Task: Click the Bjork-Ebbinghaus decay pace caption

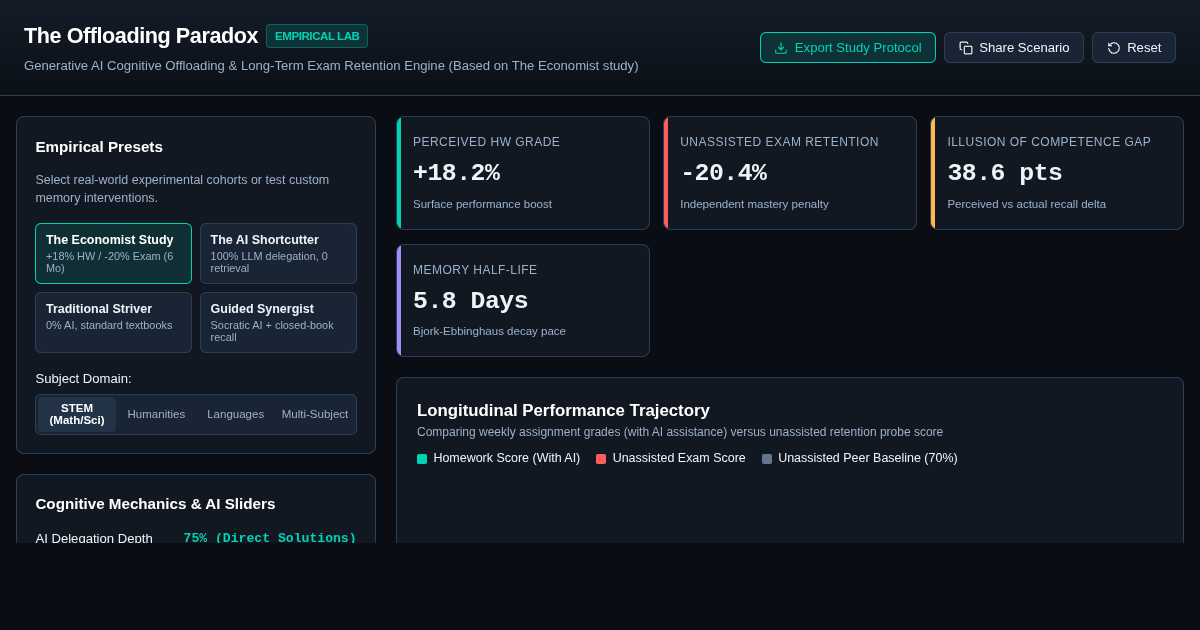Action: [489, 331]
